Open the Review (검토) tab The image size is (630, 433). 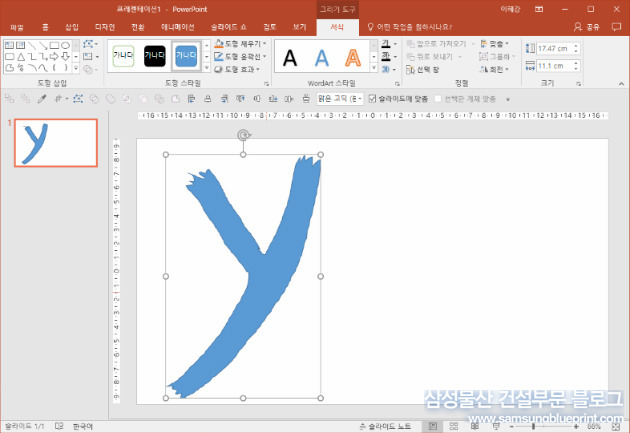point(270,27)
